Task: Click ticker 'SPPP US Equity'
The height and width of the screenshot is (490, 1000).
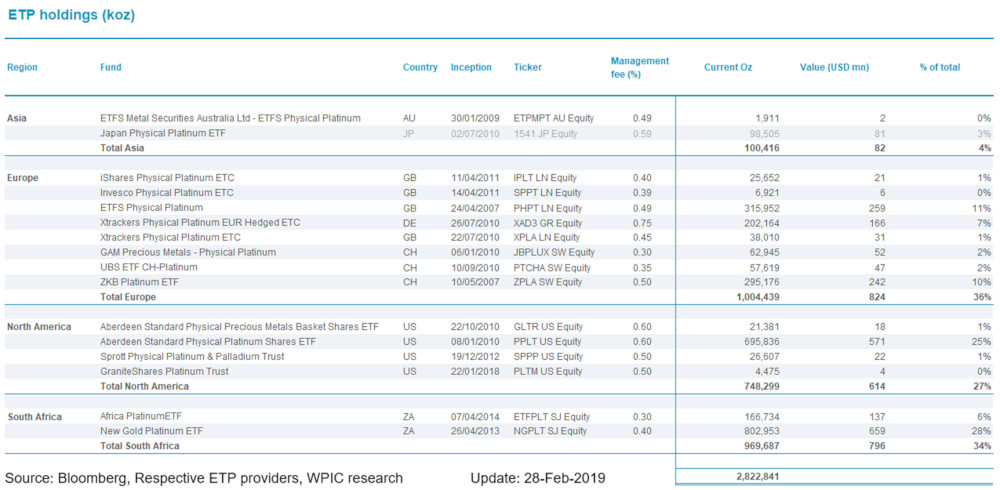Action: pos(548,357)
